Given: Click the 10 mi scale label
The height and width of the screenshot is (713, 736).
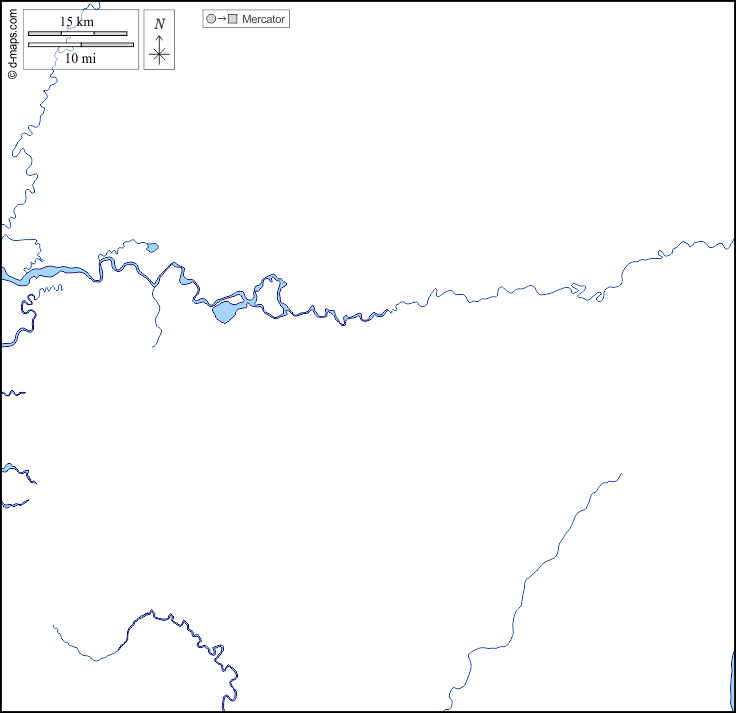Looking at the screenshot, I should pyautogui.click(x=79, y=58).
